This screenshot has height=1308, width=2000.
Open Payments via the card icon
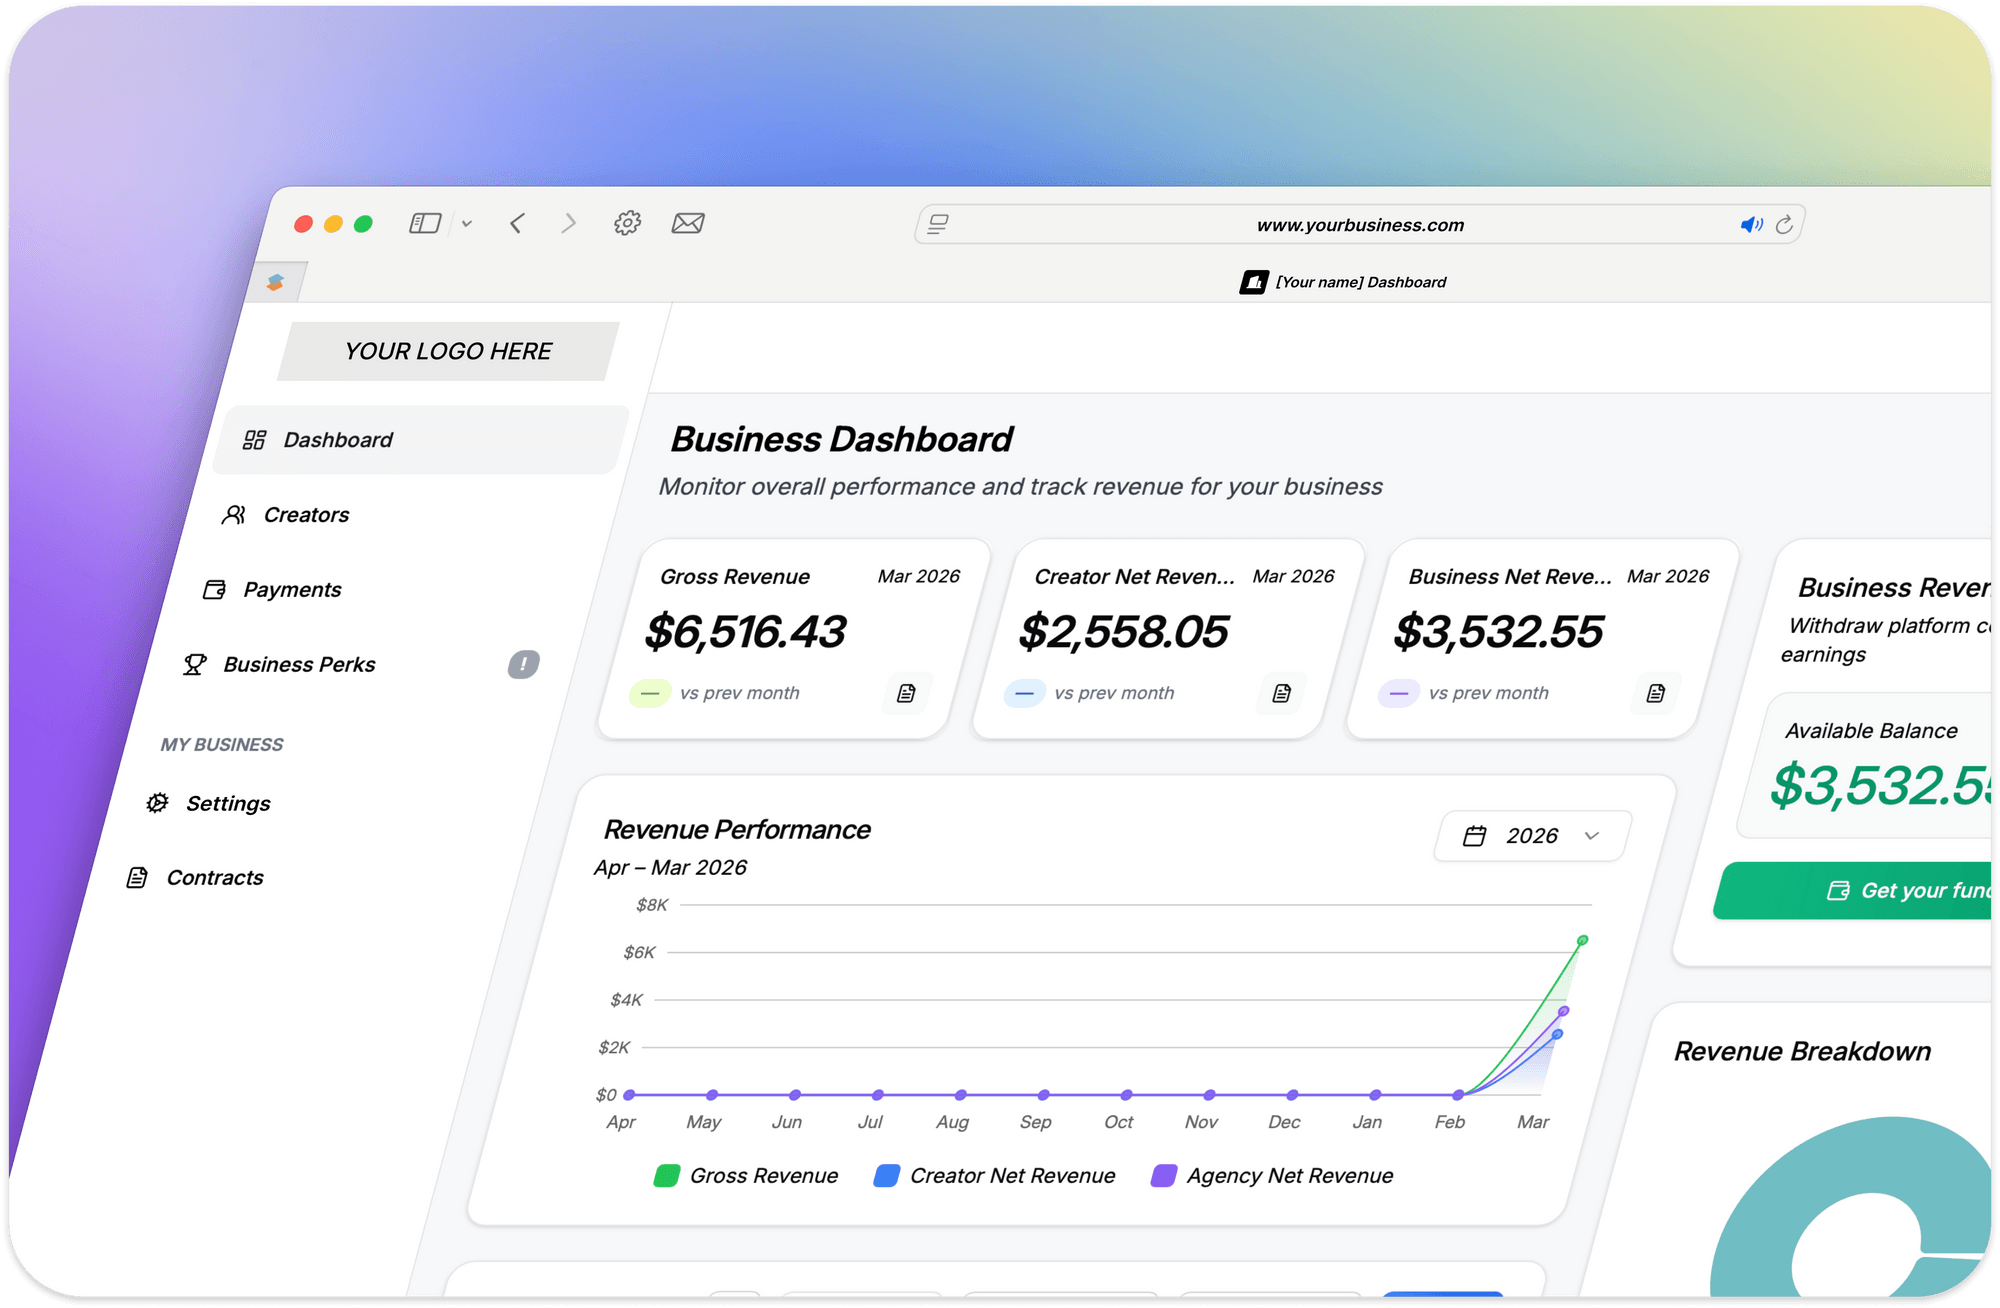pyautogui.click(x=214, y=589)
